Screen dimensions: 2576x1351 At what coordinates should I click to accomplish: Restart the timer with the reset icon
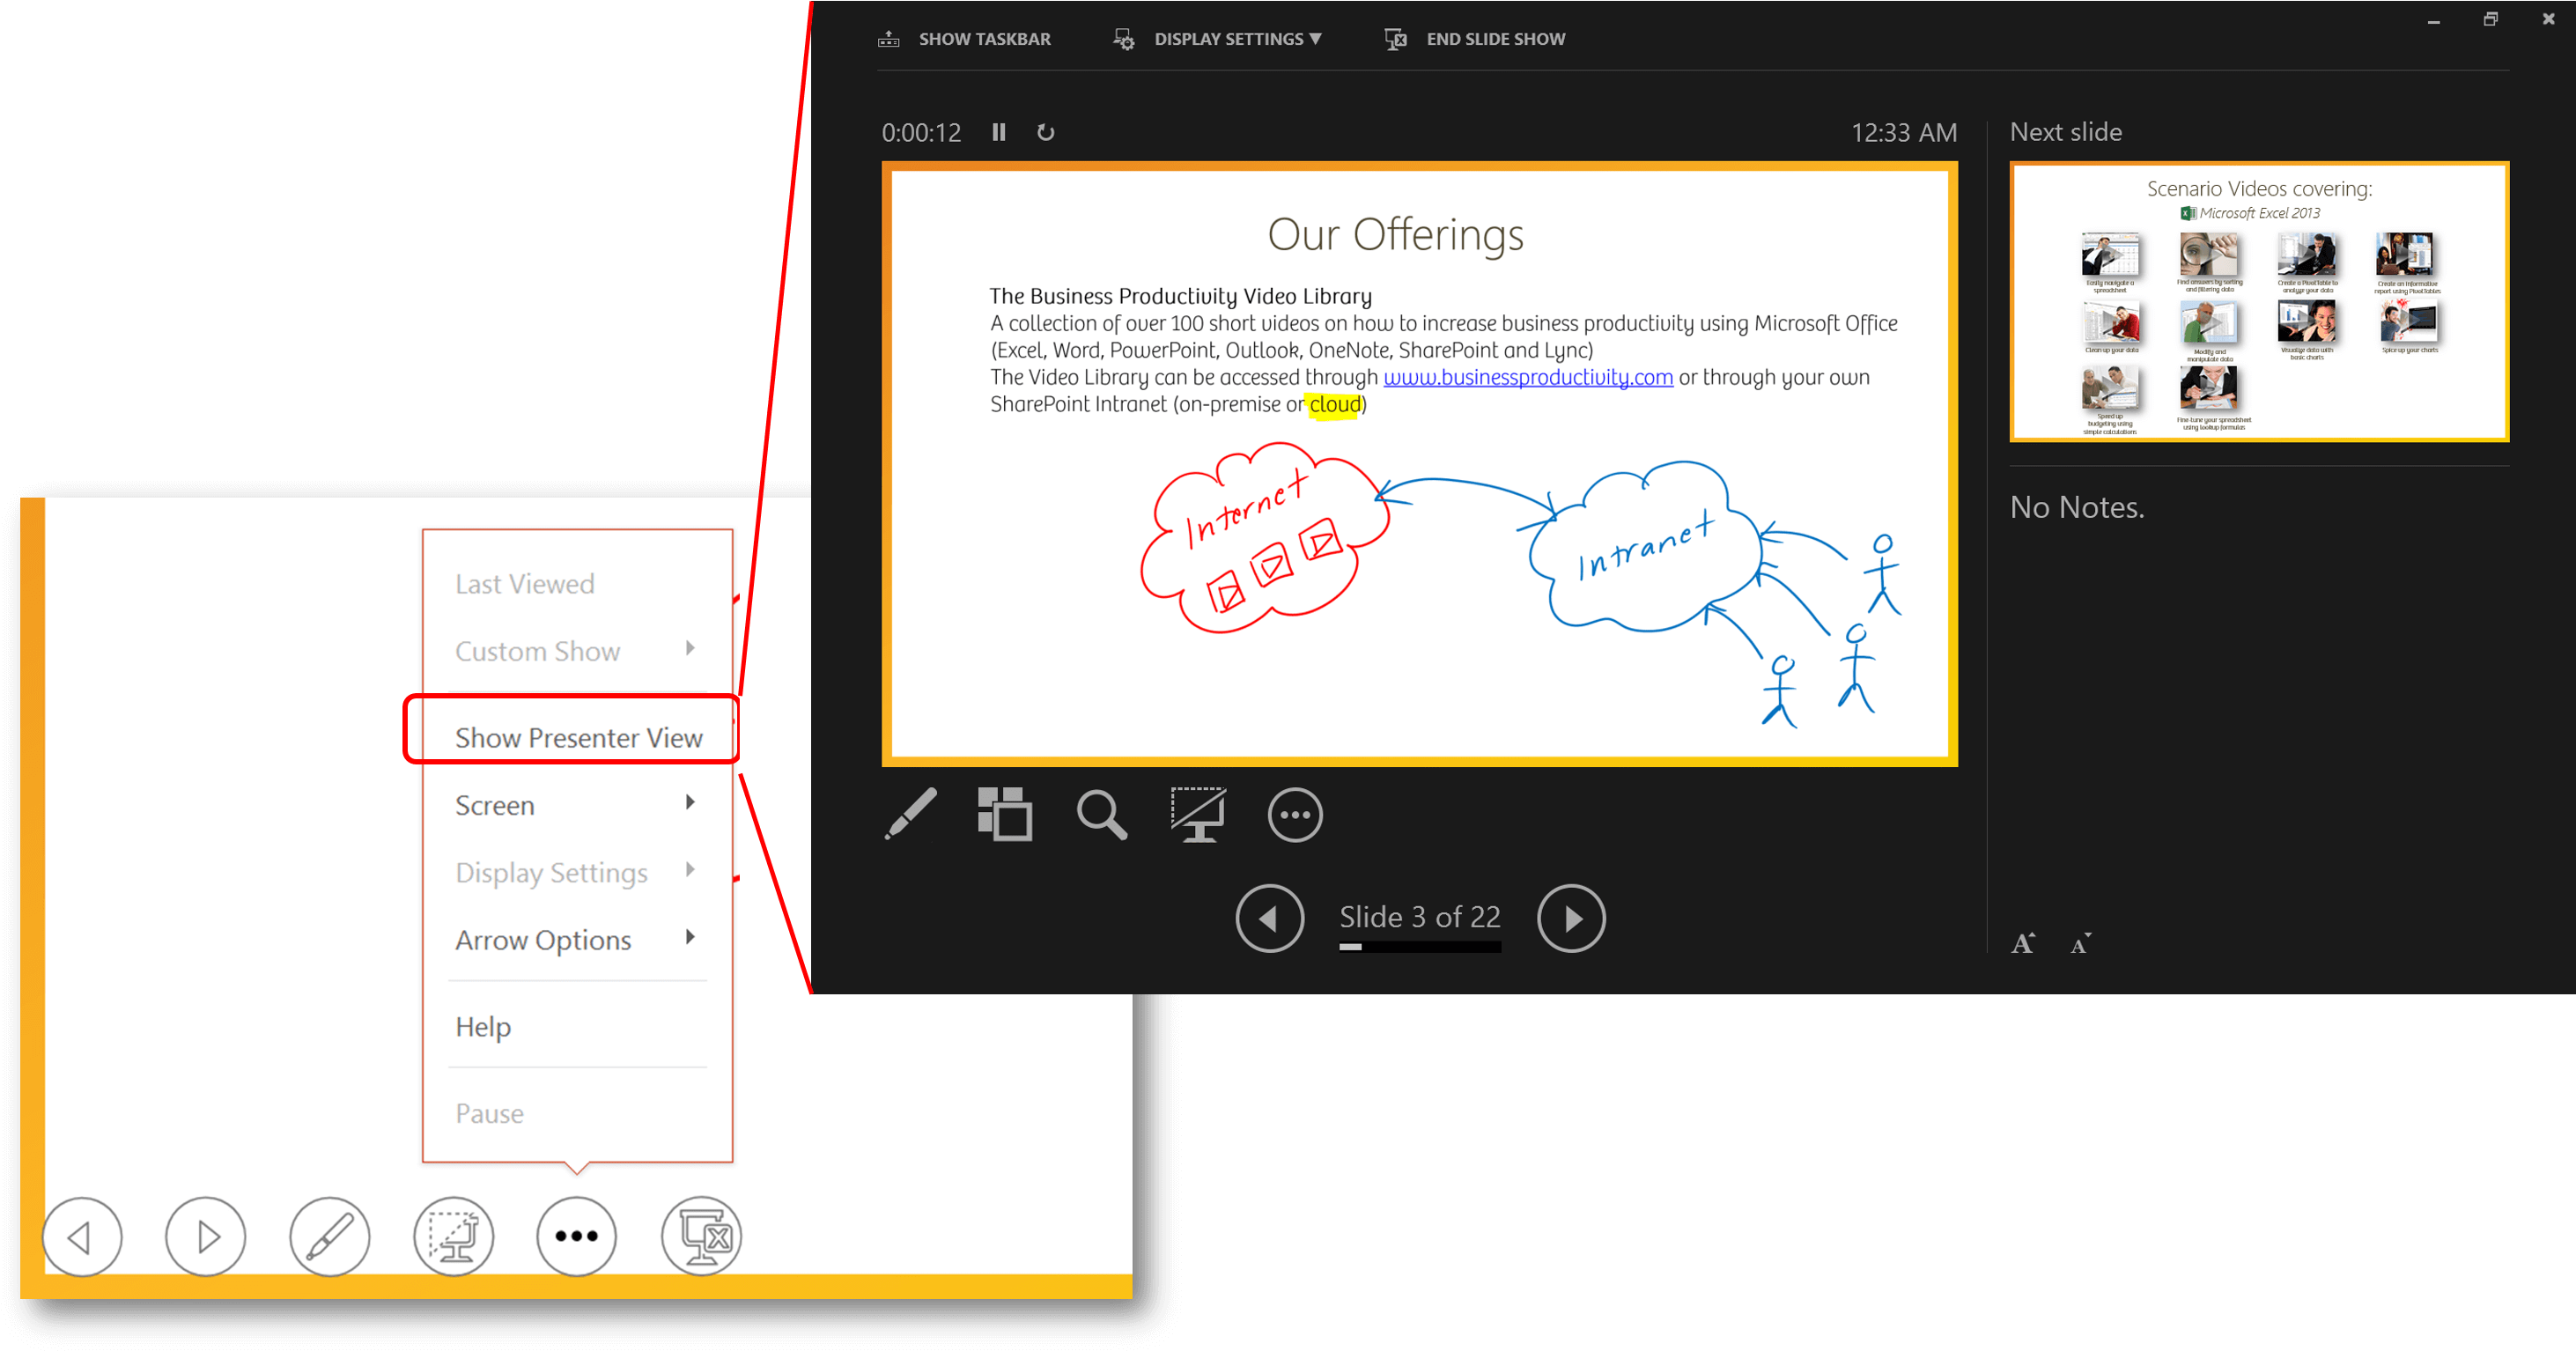pyautogui.click(x=1045, y=132)
